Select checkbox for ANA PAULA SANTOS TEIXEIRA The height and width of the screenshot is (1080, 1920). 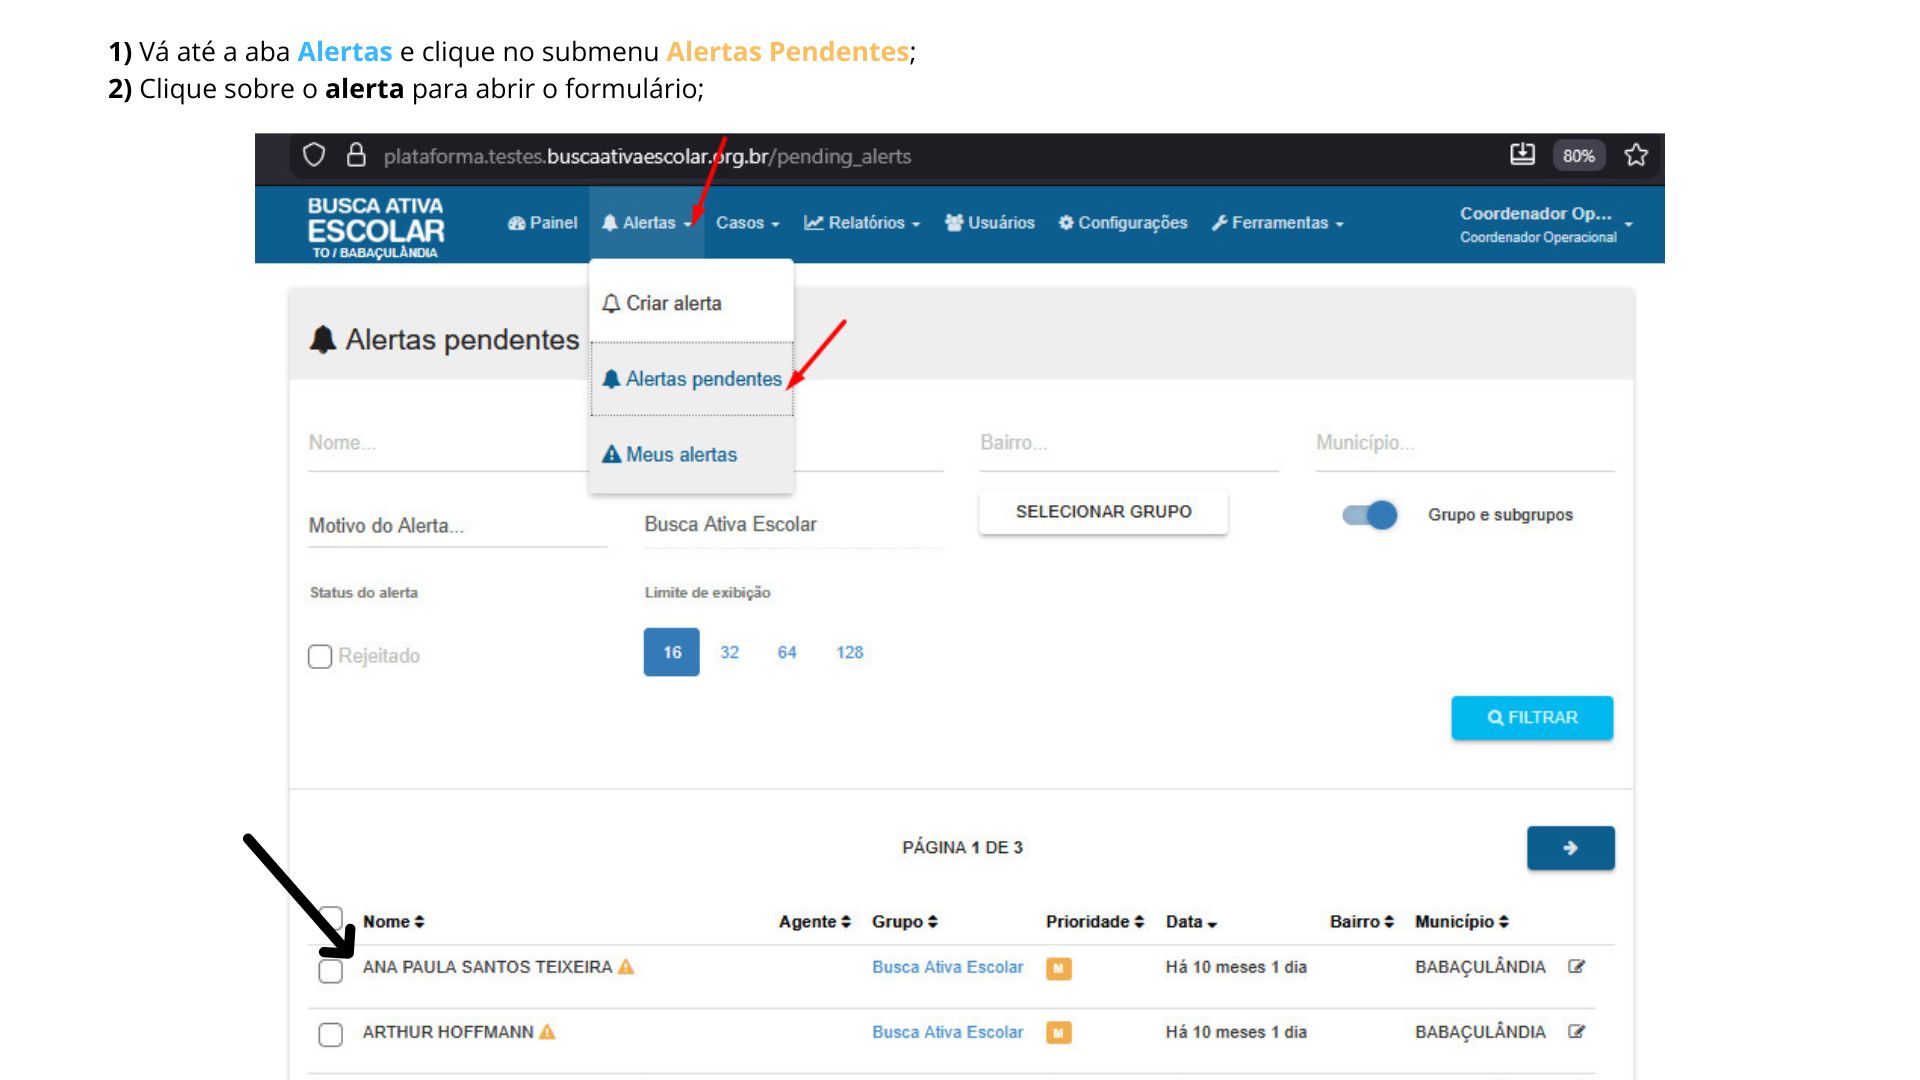[x=331, y=971]
